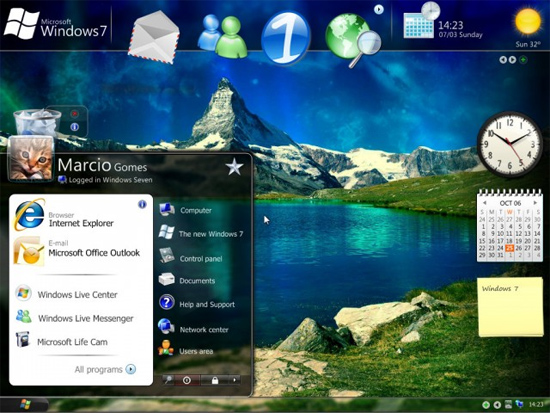Expand the shutdown options arrow in start menu
The width and height of the screenshot is (550, 413).
coord(234,380)
